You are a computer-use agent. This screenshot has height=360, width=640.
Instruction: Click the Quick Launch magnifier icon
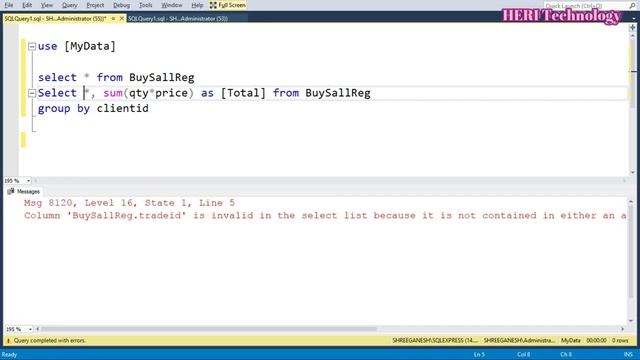pos(633,6)
